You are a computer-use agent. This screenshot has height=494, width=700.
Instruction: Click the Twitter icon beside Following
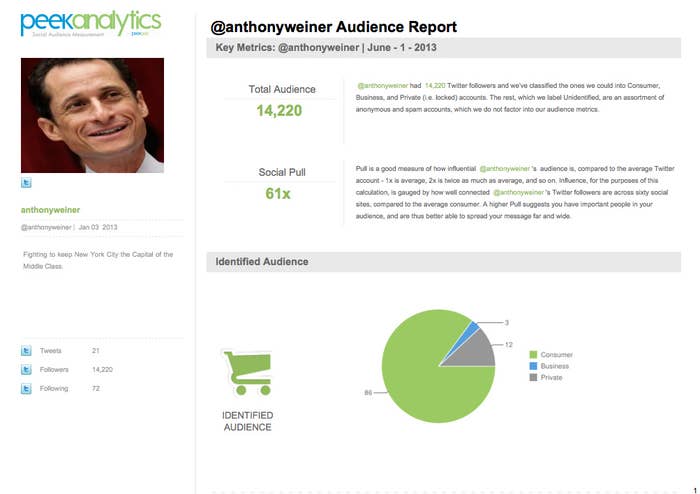tap(26, 389)
